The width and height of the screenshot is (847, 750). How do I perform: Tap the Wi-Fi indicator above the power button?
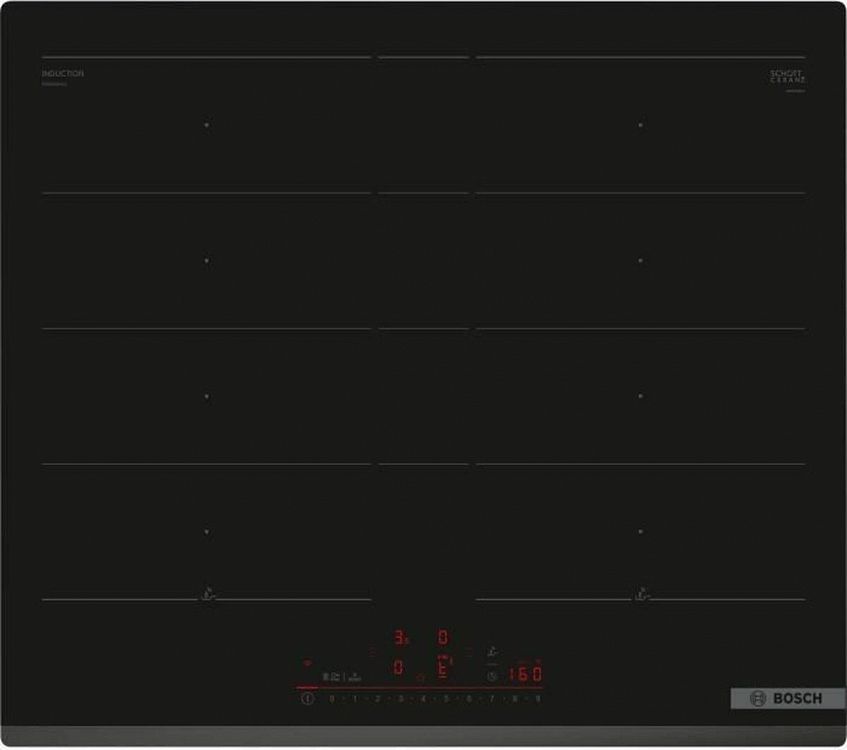pos(307,662)
